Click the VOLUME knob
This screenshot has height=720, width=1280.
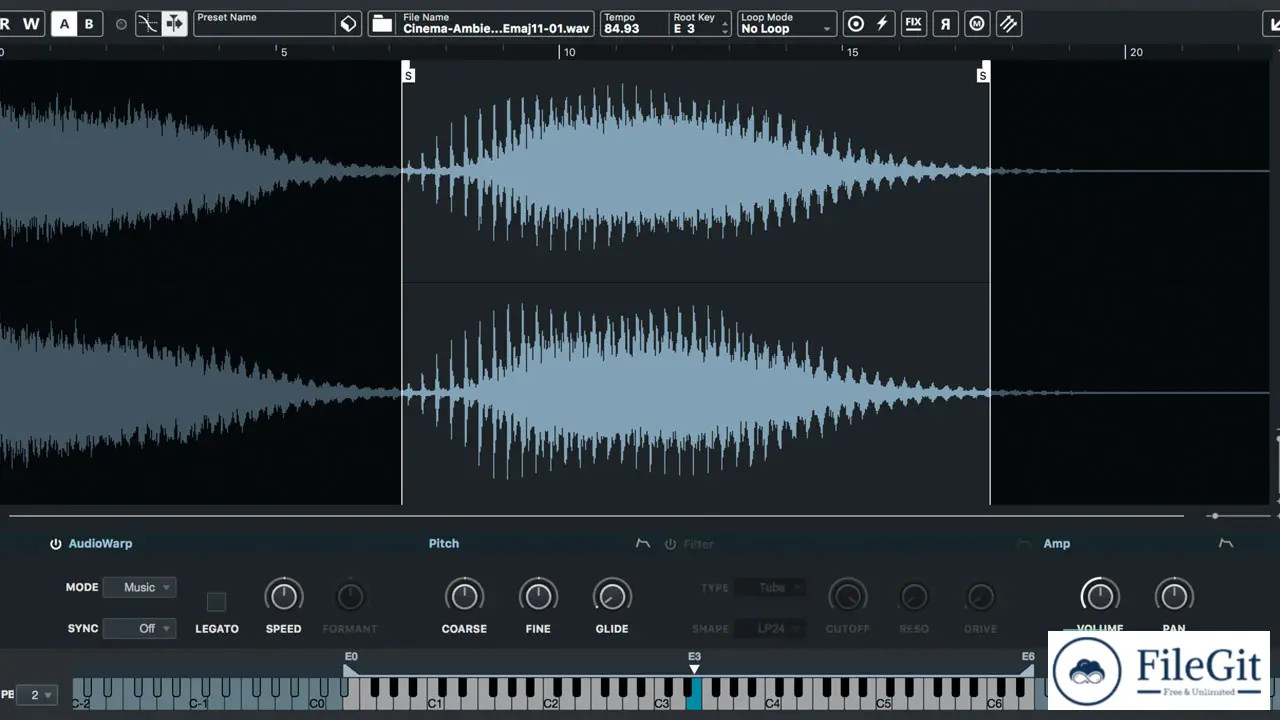(x=1100, y=597)
